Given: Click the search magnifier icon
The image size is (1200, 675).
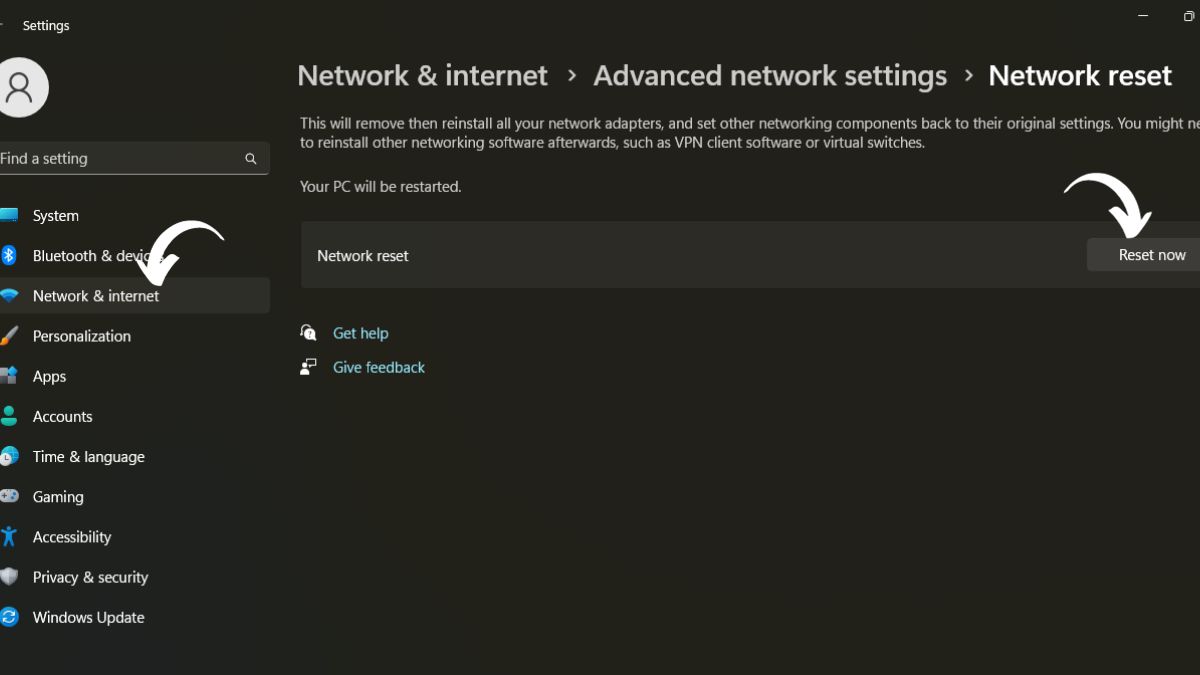Looking at the screenshot, I should coord(250,158).
